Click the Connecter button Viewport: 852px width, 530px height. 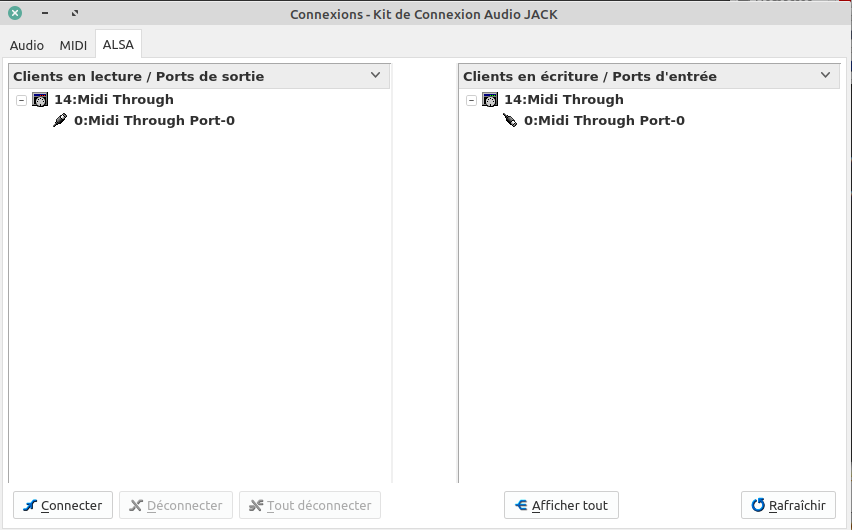(63, 505)
